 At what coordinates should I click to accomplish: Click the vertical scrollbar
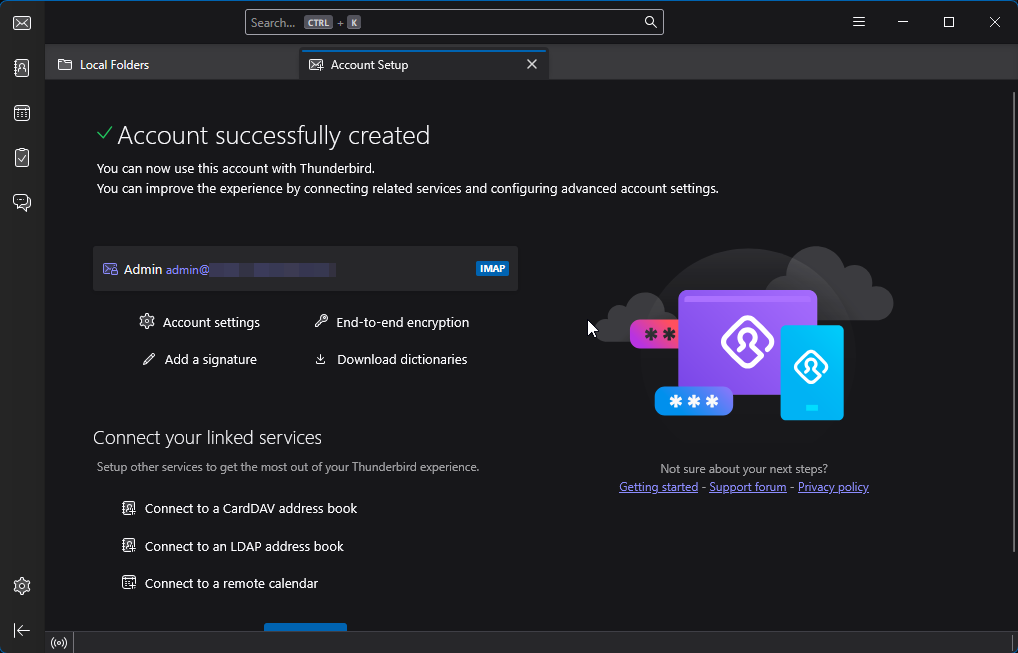pyautogui.click(x=1014, y=321)
